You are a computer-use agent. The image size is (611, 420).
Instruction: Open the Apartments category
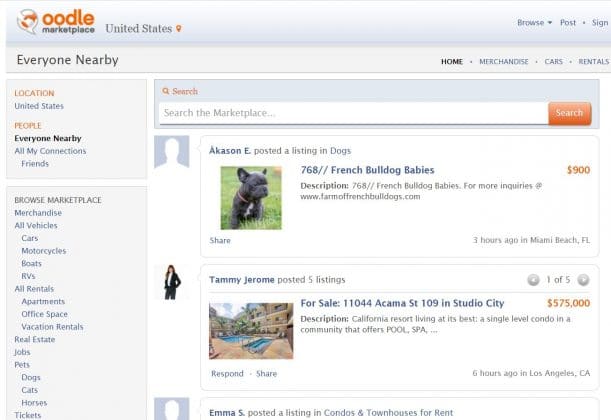43,302
